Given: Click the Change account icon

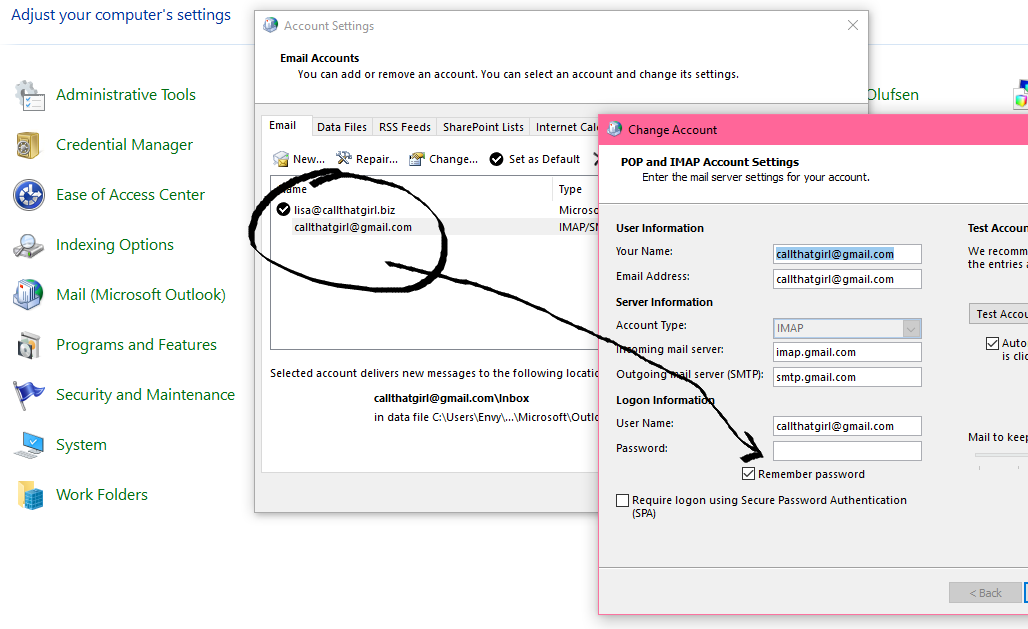Looking at the screenshot, I should (x=416, y=159).
